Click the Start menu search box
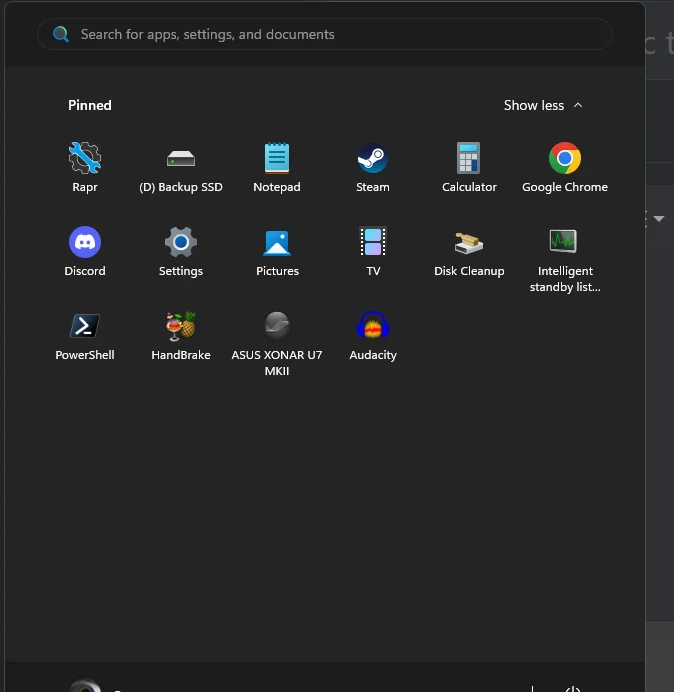674x692 pixels. (x=324, y=34)
